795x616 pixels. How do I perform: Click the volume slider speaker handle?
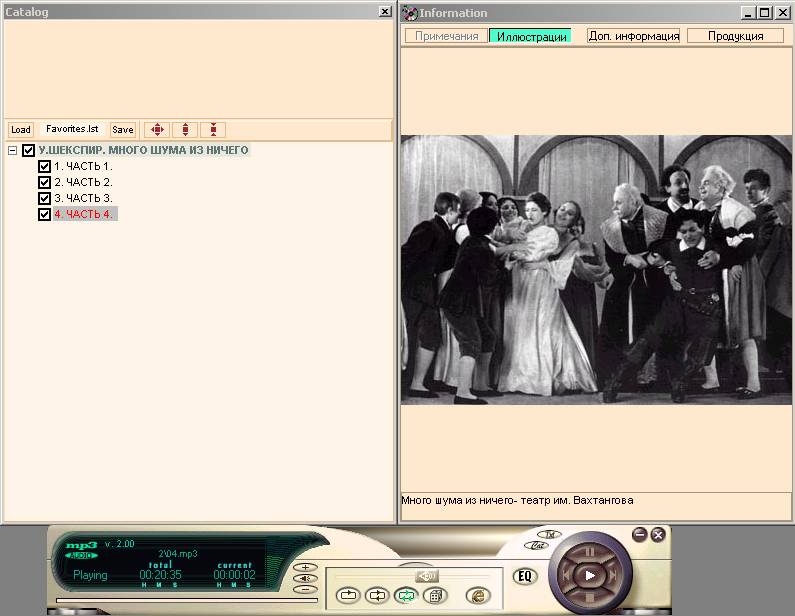coord(427,576)
